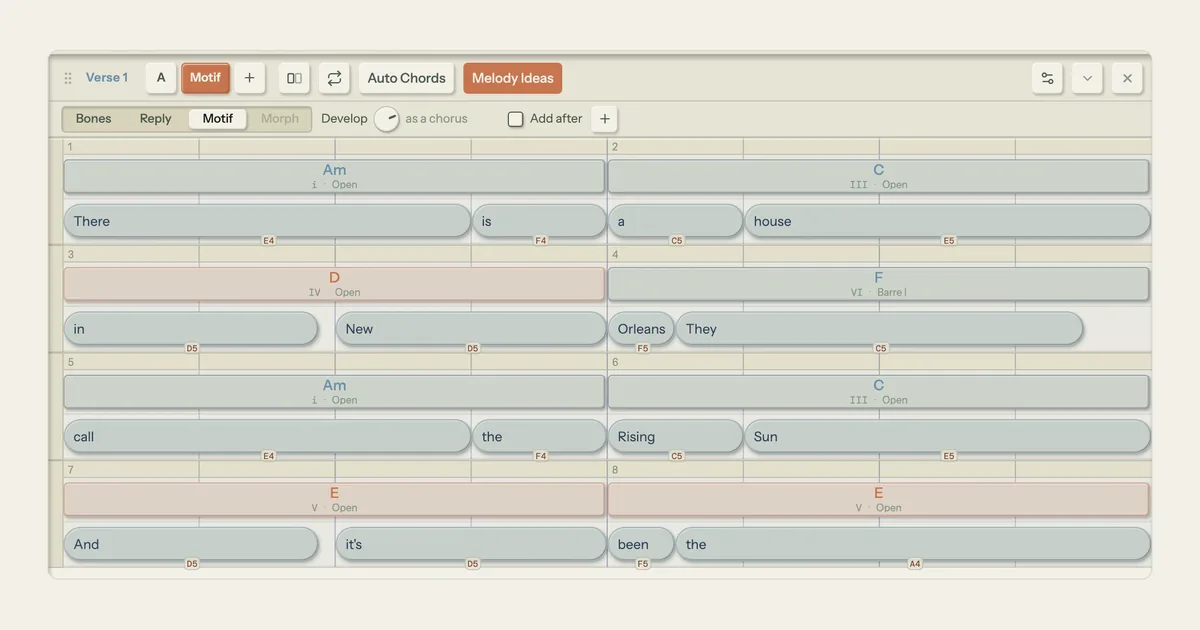1200x630 pixels.
Task: Click the 'it's' lyric note
Action: click(x=471, y=545)
